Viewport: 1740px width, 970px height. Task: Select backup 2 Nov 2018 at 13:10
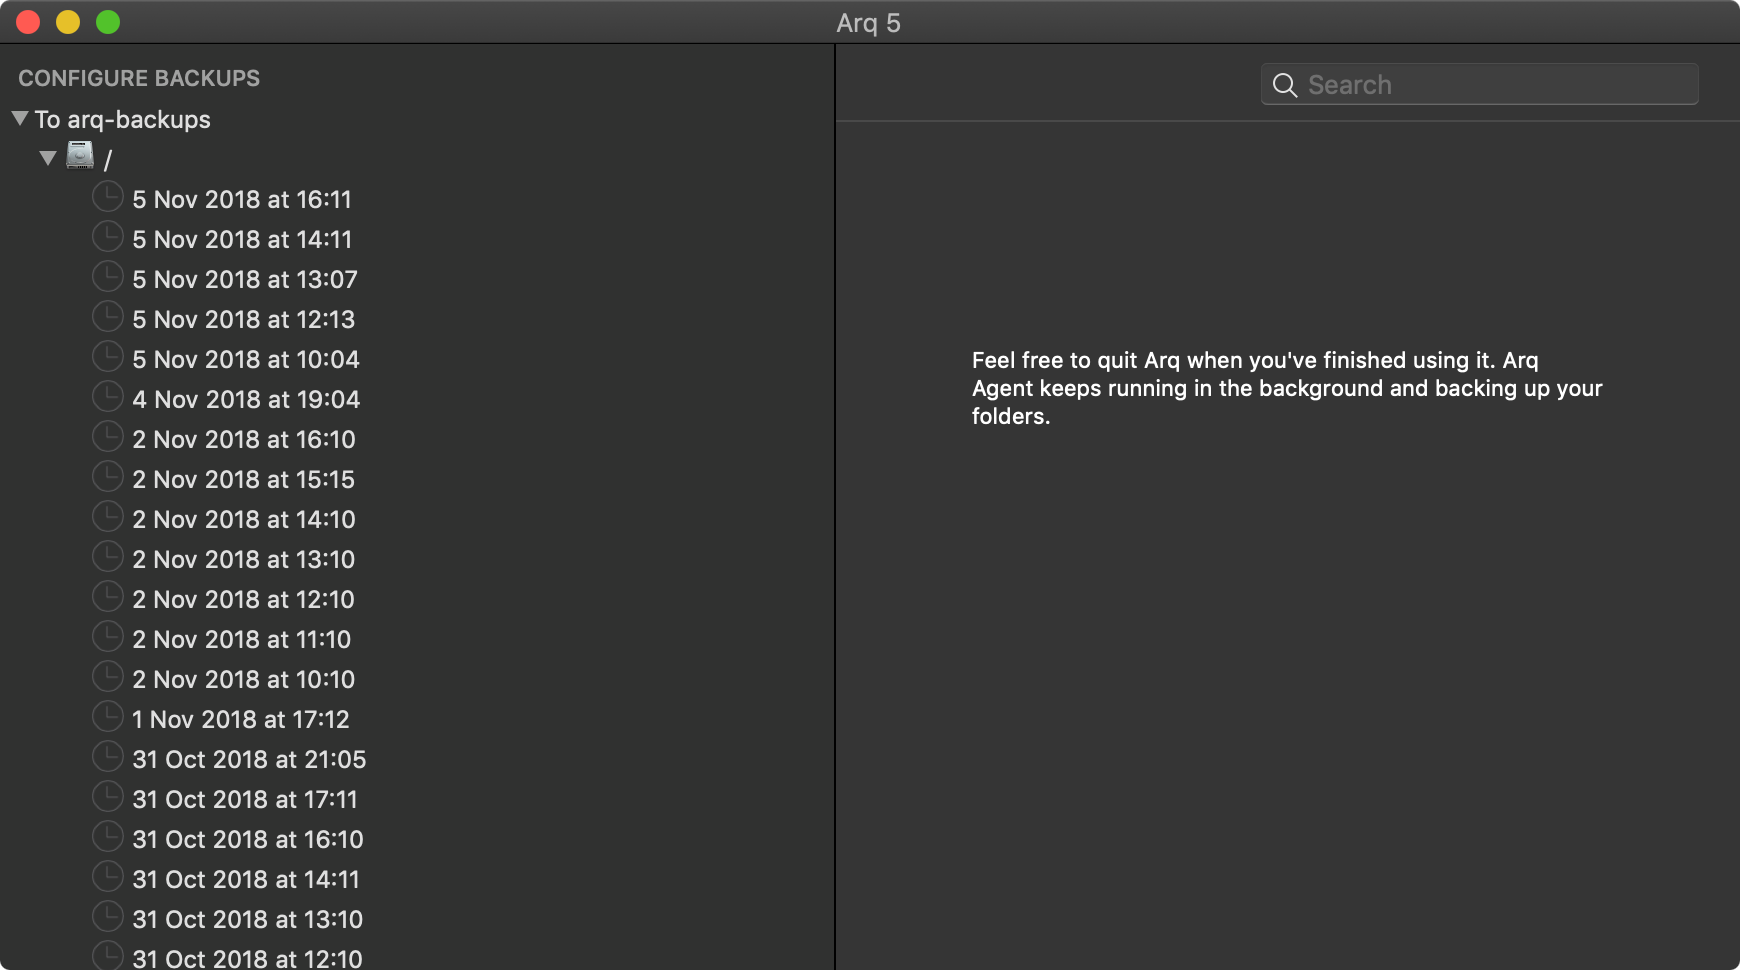[x=244, y=559]
